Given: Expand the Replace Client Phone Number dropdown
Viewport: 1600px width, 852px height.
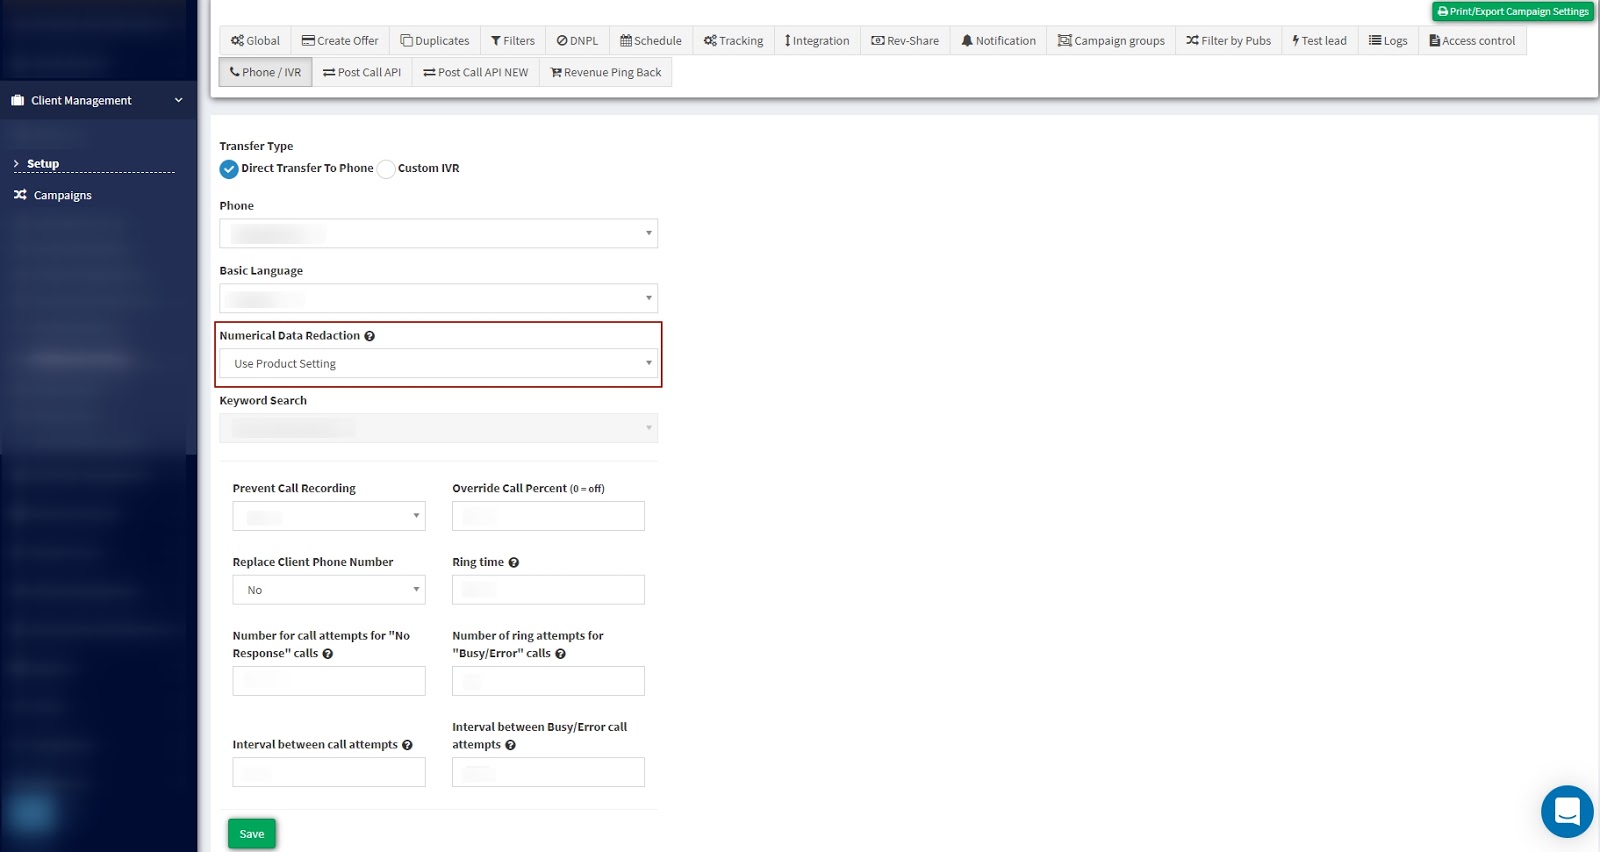Looking at the screenshot, I should [328, 590].
